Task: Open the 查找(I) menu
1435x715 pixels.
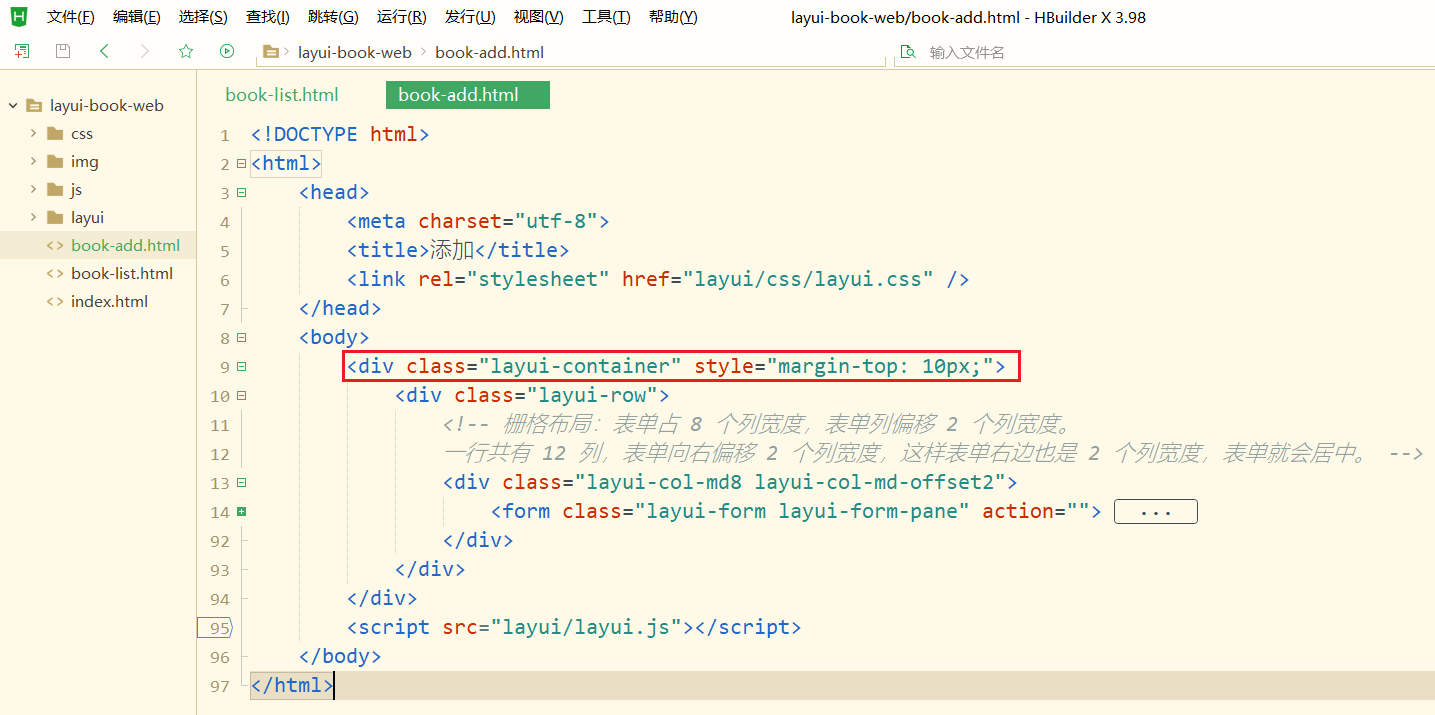Action: (x=267, y=17)
